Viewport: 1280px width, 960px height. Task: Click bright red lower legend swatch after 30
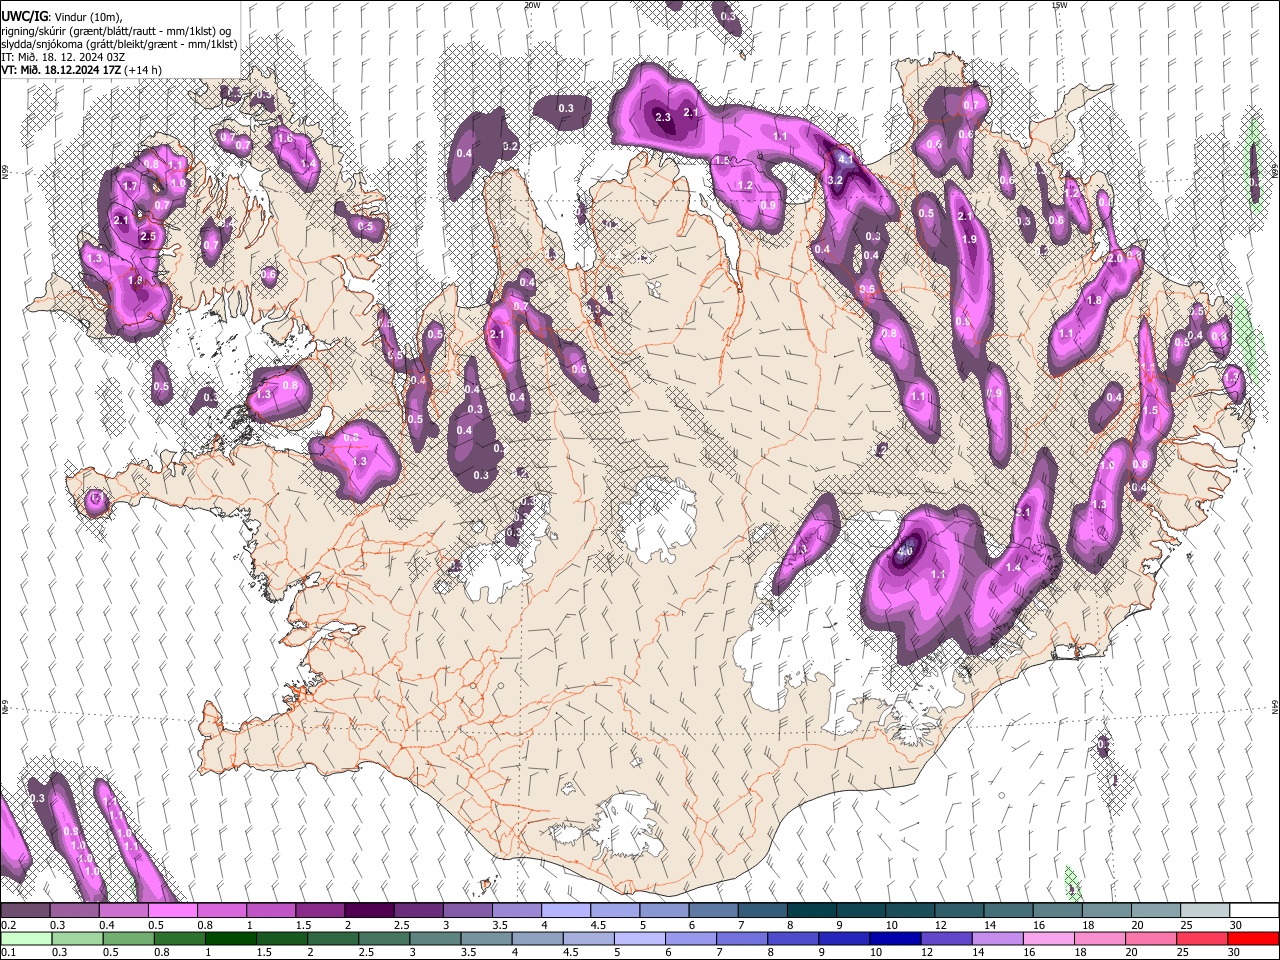1253,939
